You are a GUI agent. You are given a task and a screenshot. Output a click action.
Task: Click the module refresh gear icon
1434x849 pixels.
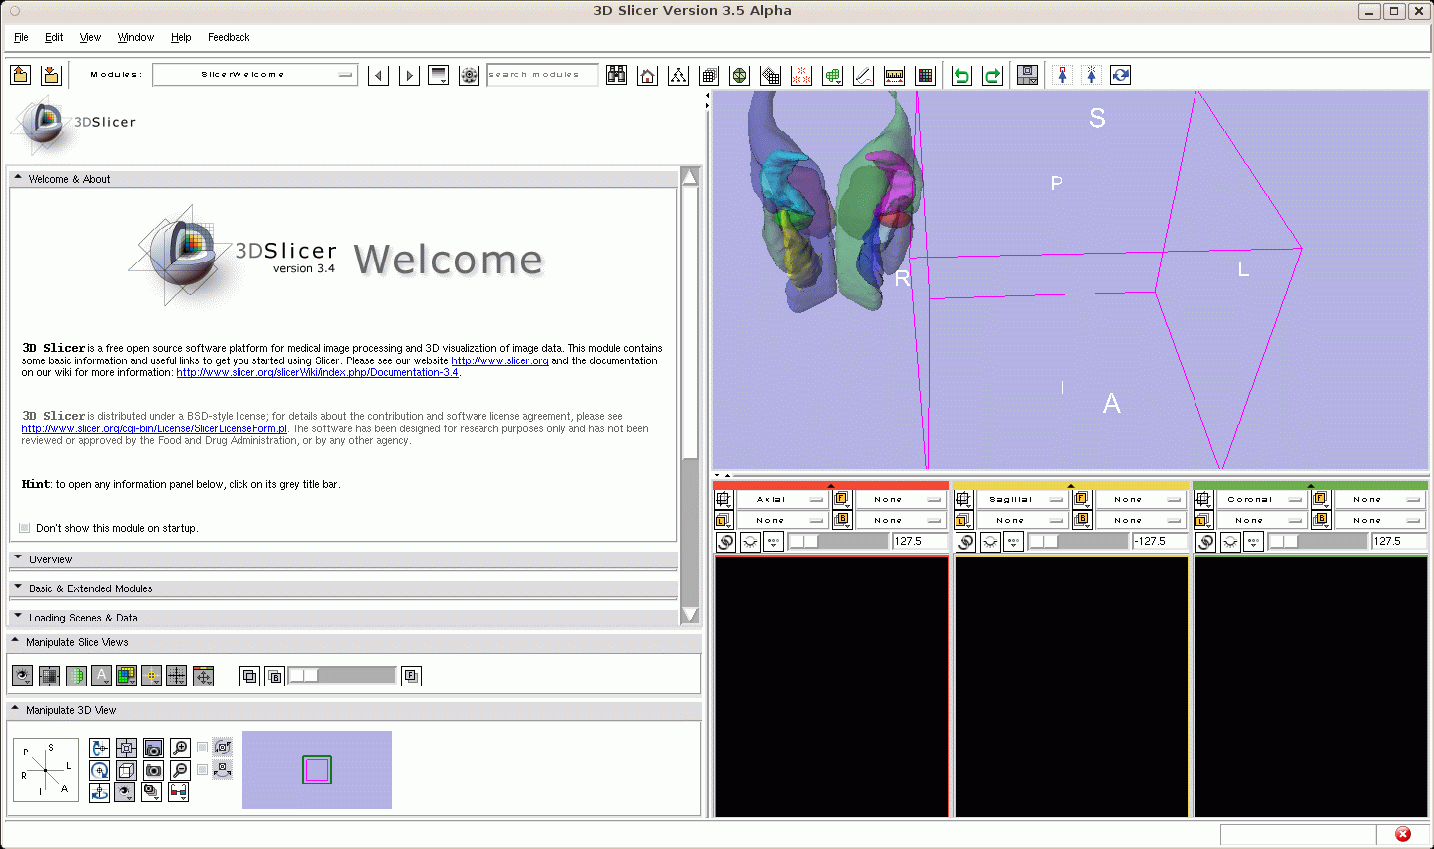(x=469, y=75)
